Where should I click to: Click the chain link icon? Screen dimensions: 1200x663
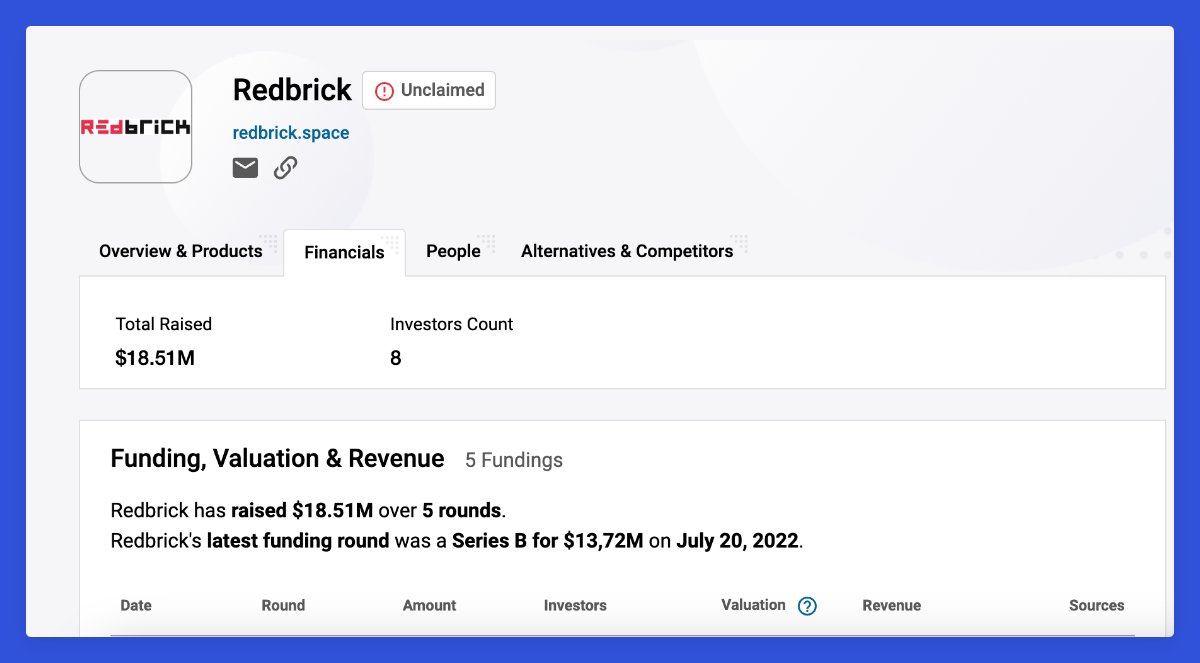(286, 168)
